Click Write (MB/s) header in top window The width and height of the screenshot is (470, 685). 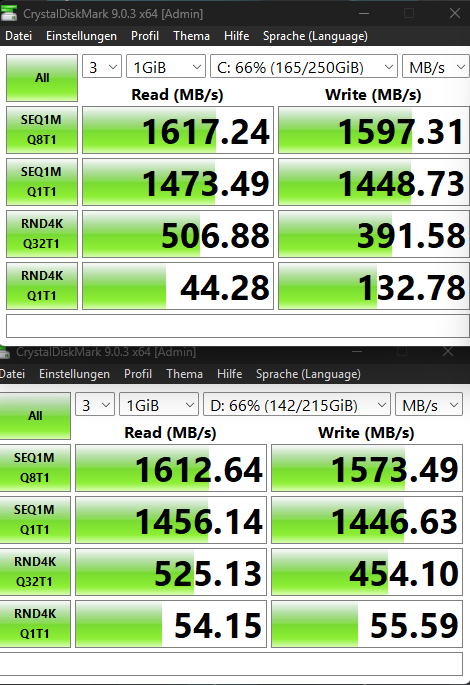373,95
